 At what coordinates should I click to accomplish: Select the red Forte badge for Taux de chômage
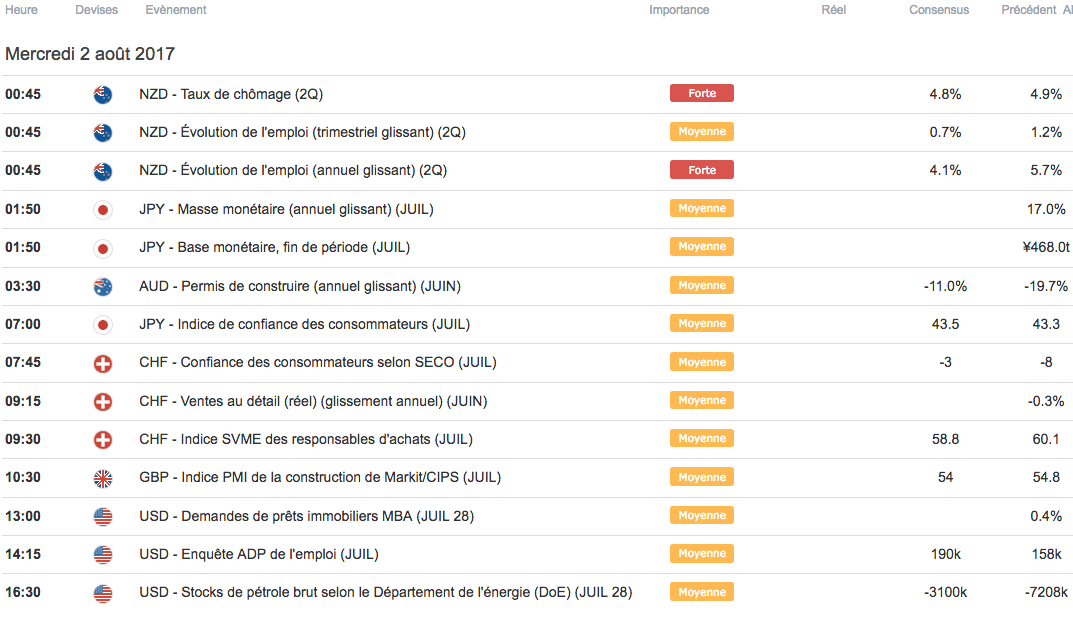pos(702,93)
